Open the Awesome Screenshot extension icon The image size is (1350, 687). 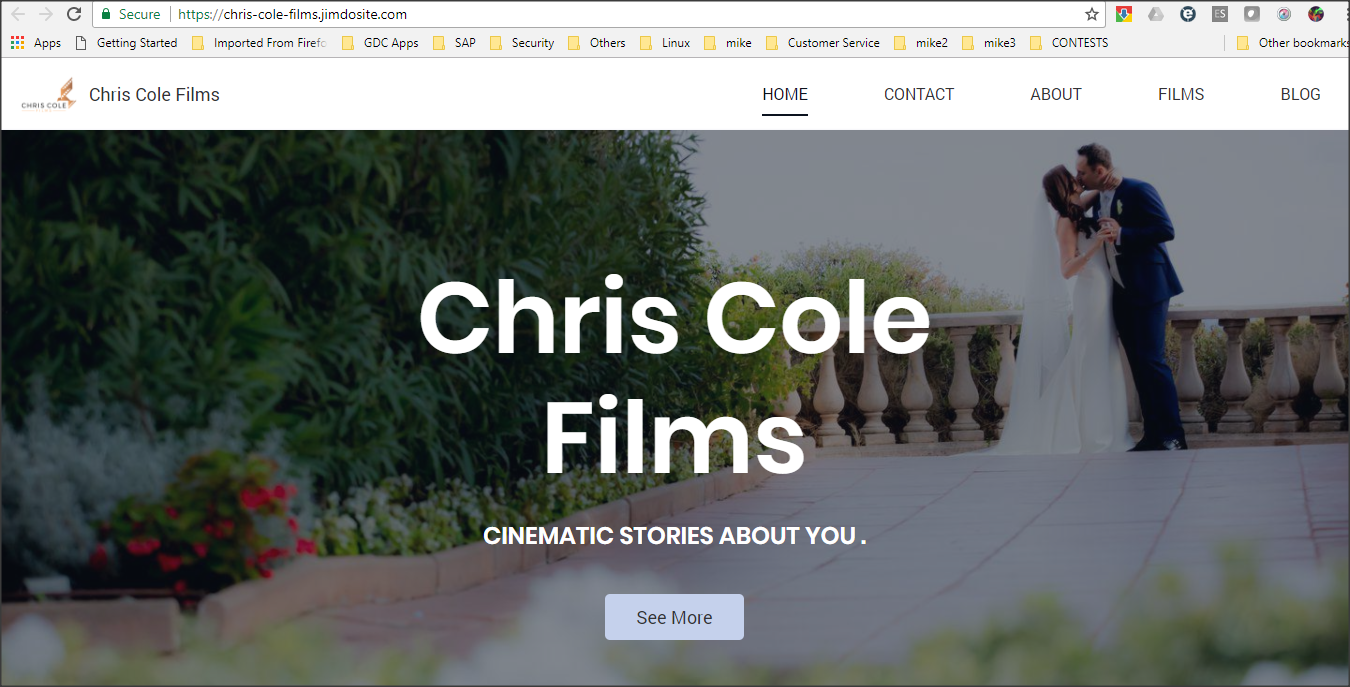click(x=1284, y=14)
